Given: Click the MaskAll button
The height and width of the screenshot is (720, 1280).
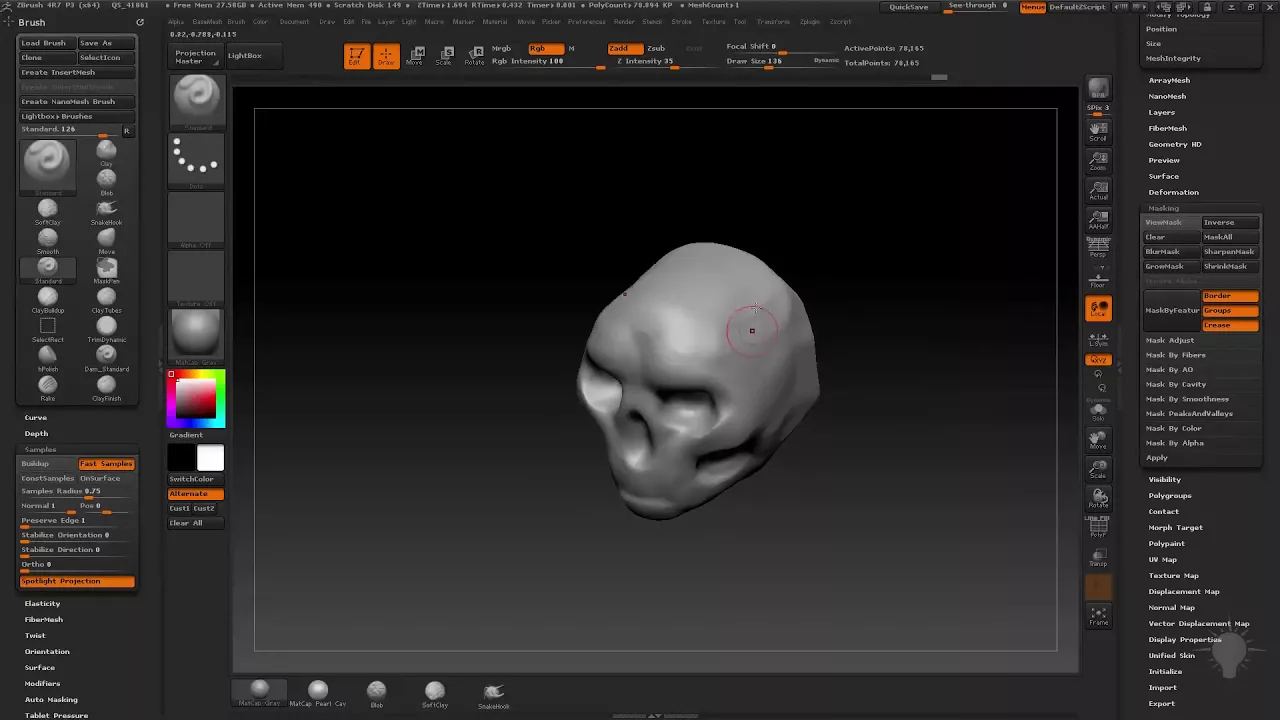Looking at the screenshot, I should [1230, 237].
